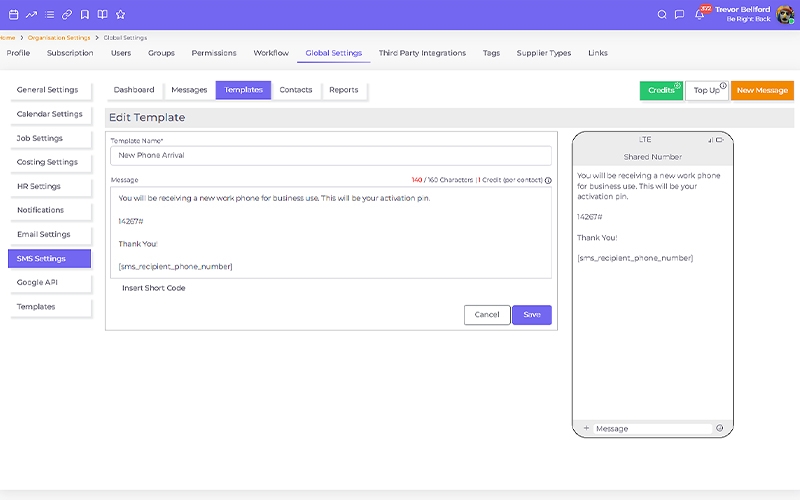Go to the Home breadcrumb
Viewport: 800px width, 500px height.
coord(7,38)
